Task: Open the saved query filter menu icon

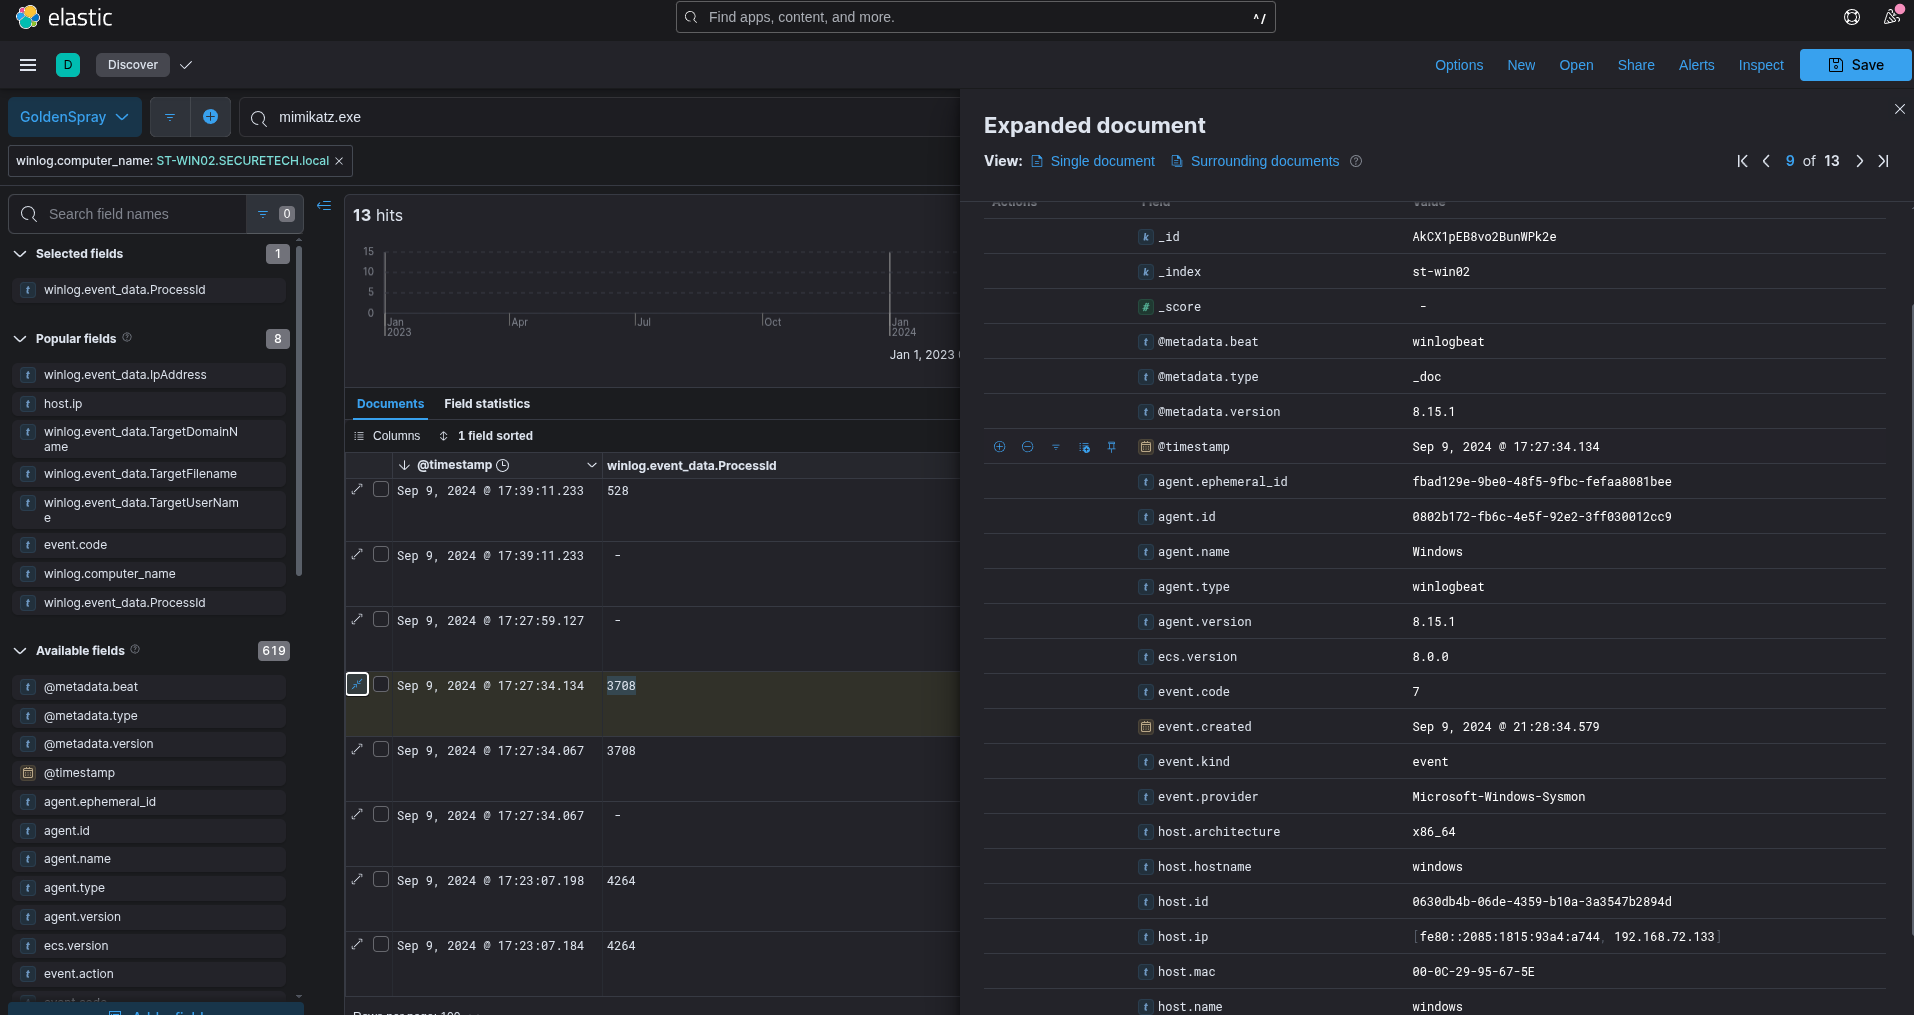Action: coord(170,117)
